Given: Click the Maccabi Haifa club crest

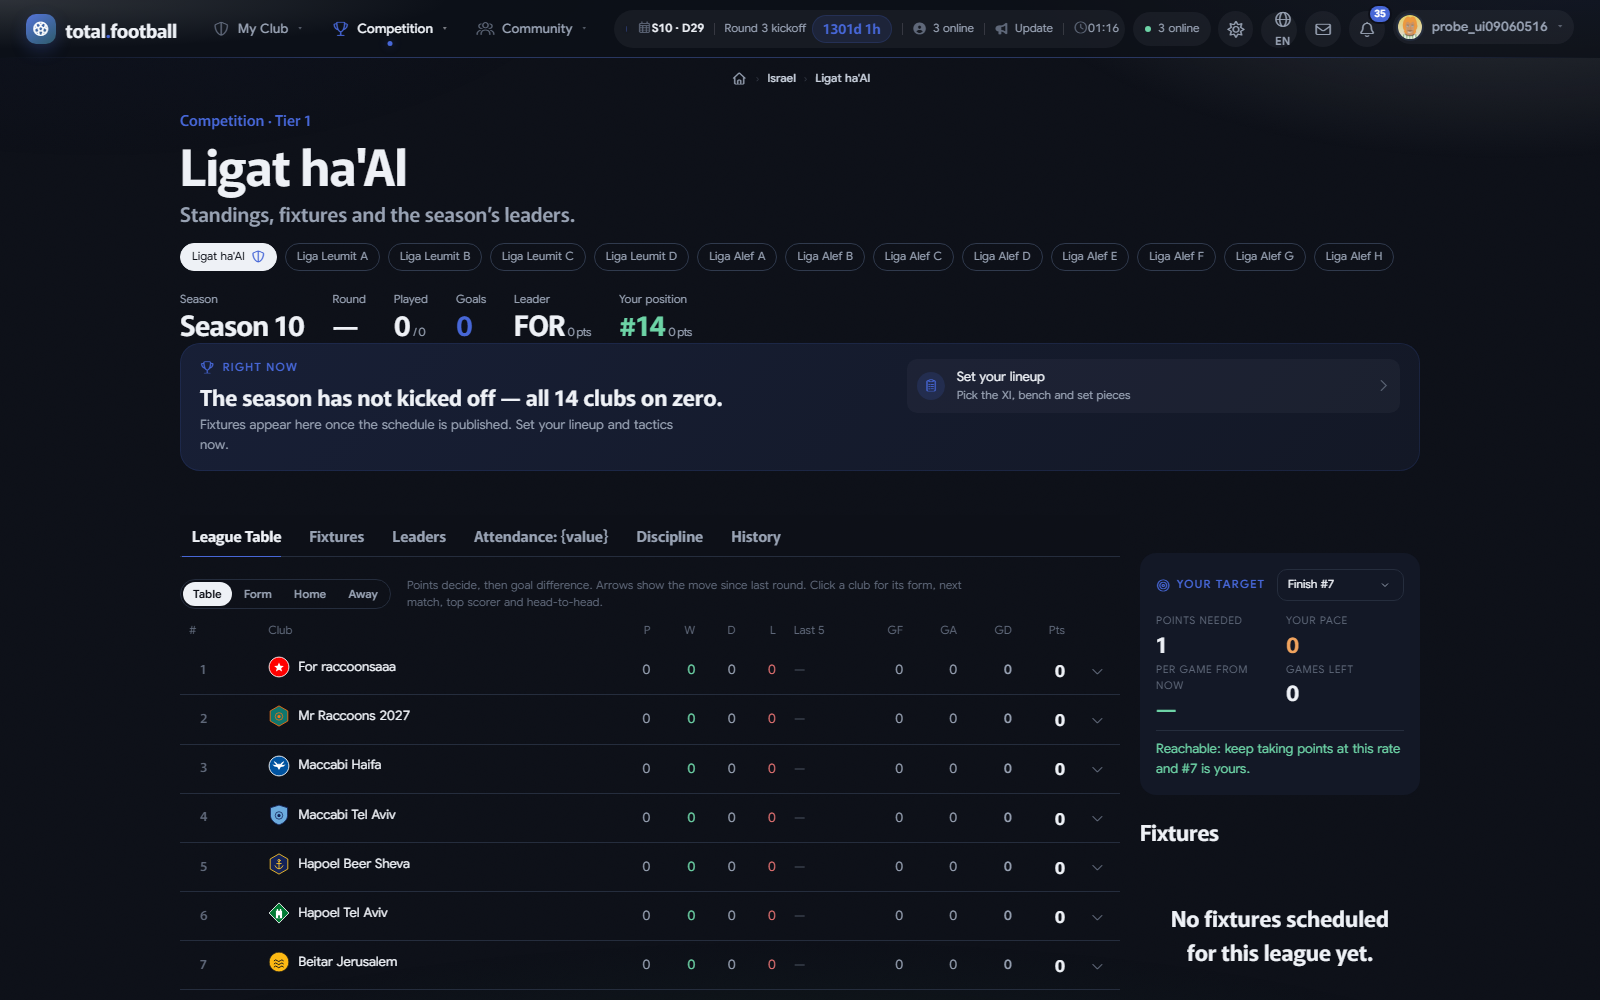Looking at the screenshot, I should pos(279,765).
